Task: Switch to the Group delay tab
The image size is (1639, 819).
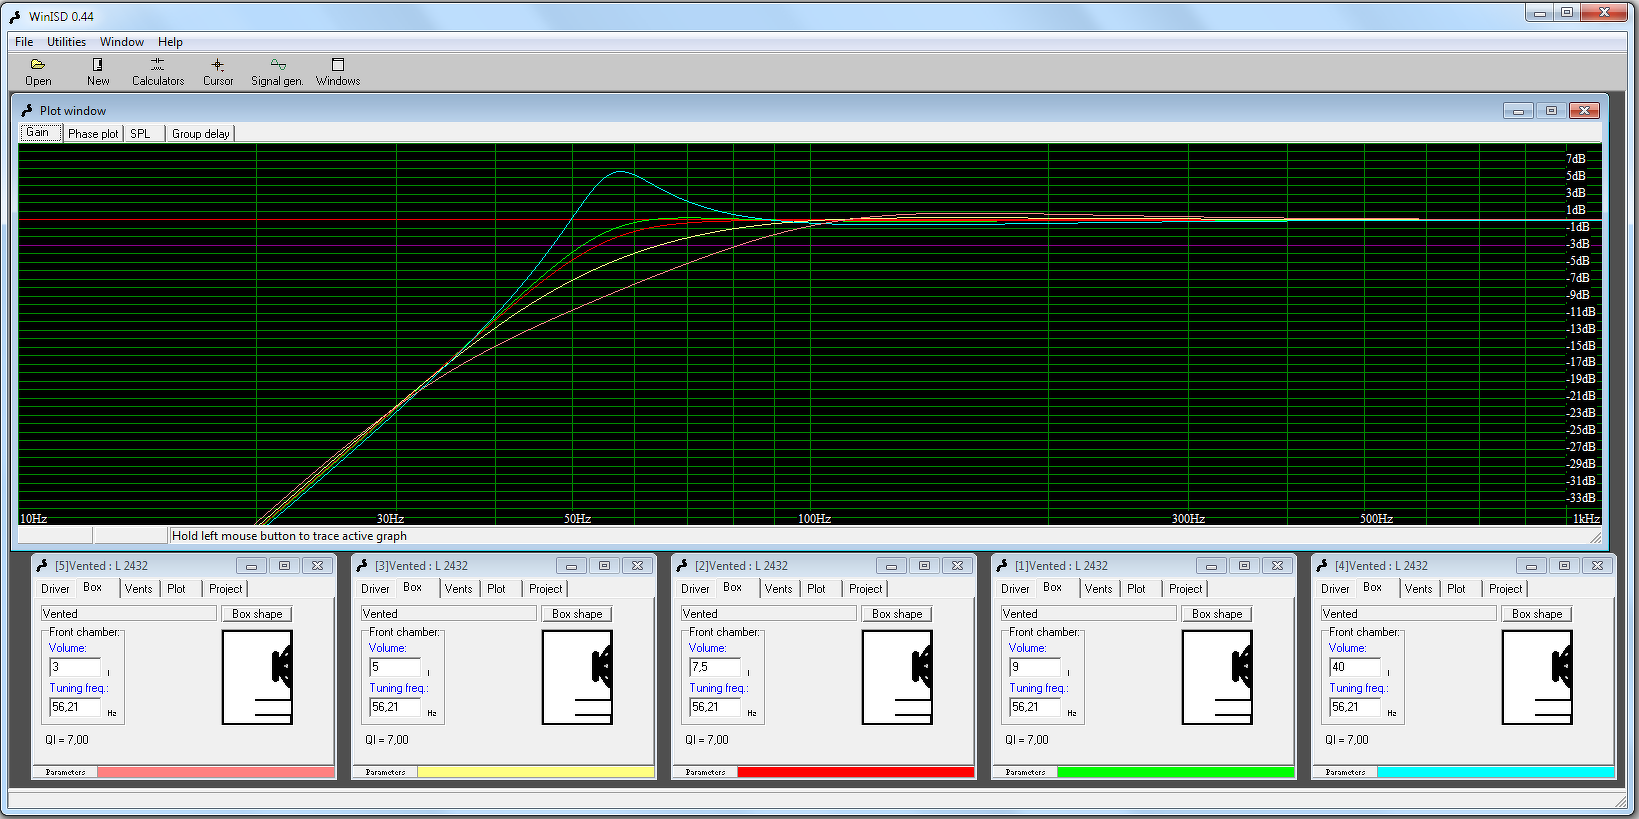Action: point(200,134)
